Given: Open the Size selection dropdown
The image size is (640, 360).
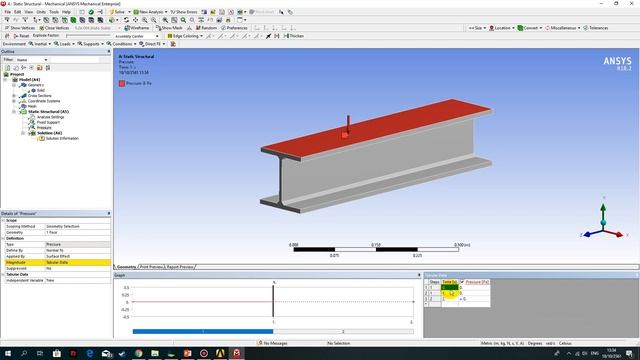Looking at the screenshot, I should pyautogui.click(x=477, y=28).
